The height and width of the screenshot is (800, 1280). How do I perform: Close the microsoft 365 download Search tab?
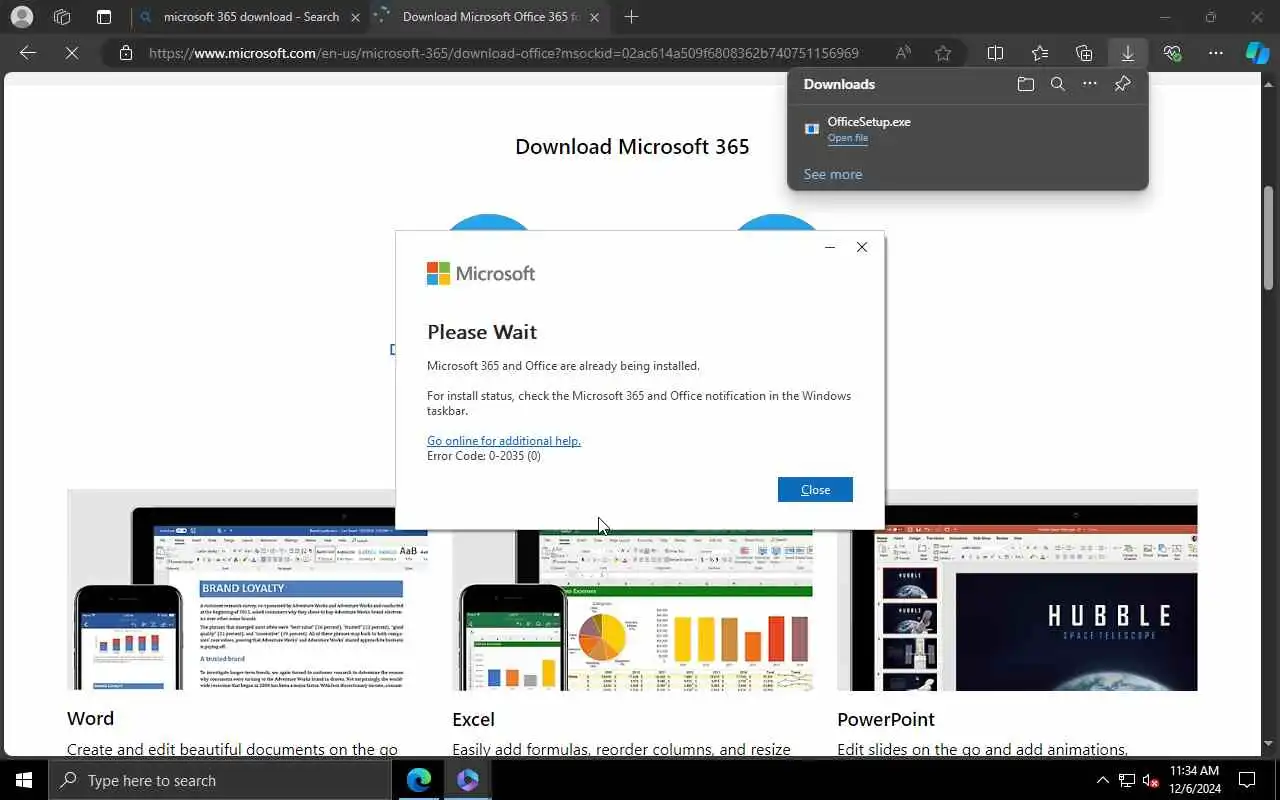(x=355, y=17)
